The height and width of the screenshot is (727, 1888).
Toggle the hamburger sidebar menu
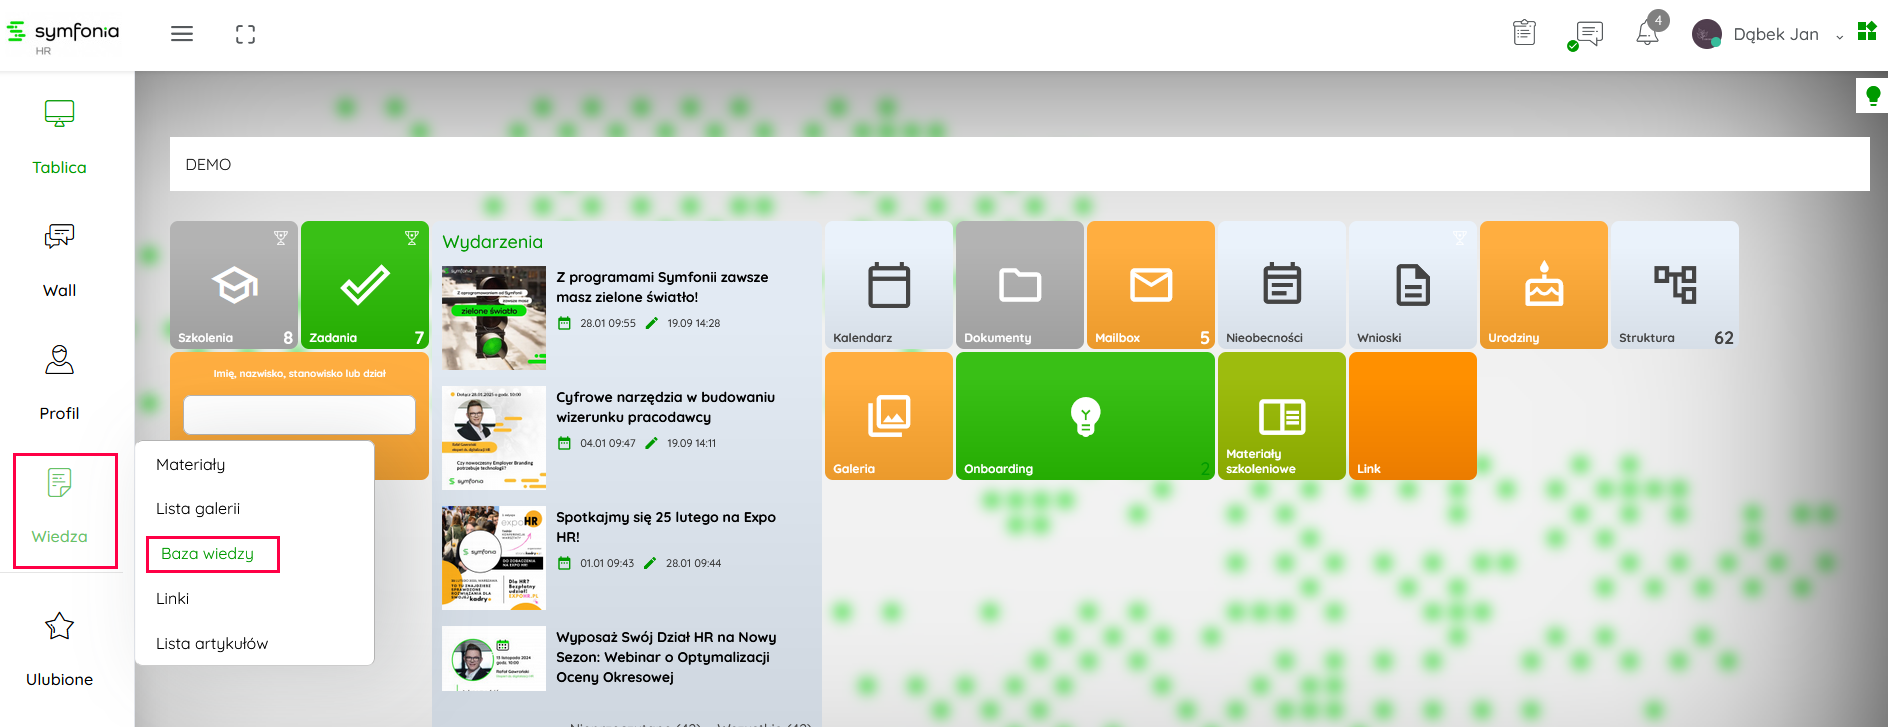coord(182,34)
